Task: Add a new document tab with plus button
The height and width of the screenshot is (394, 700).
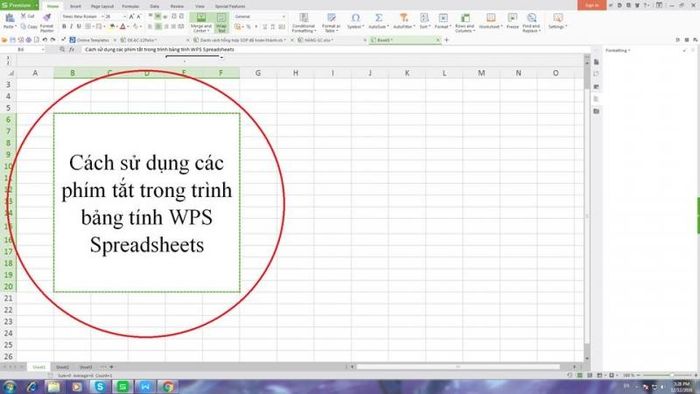Action: (x=446, y=40)
